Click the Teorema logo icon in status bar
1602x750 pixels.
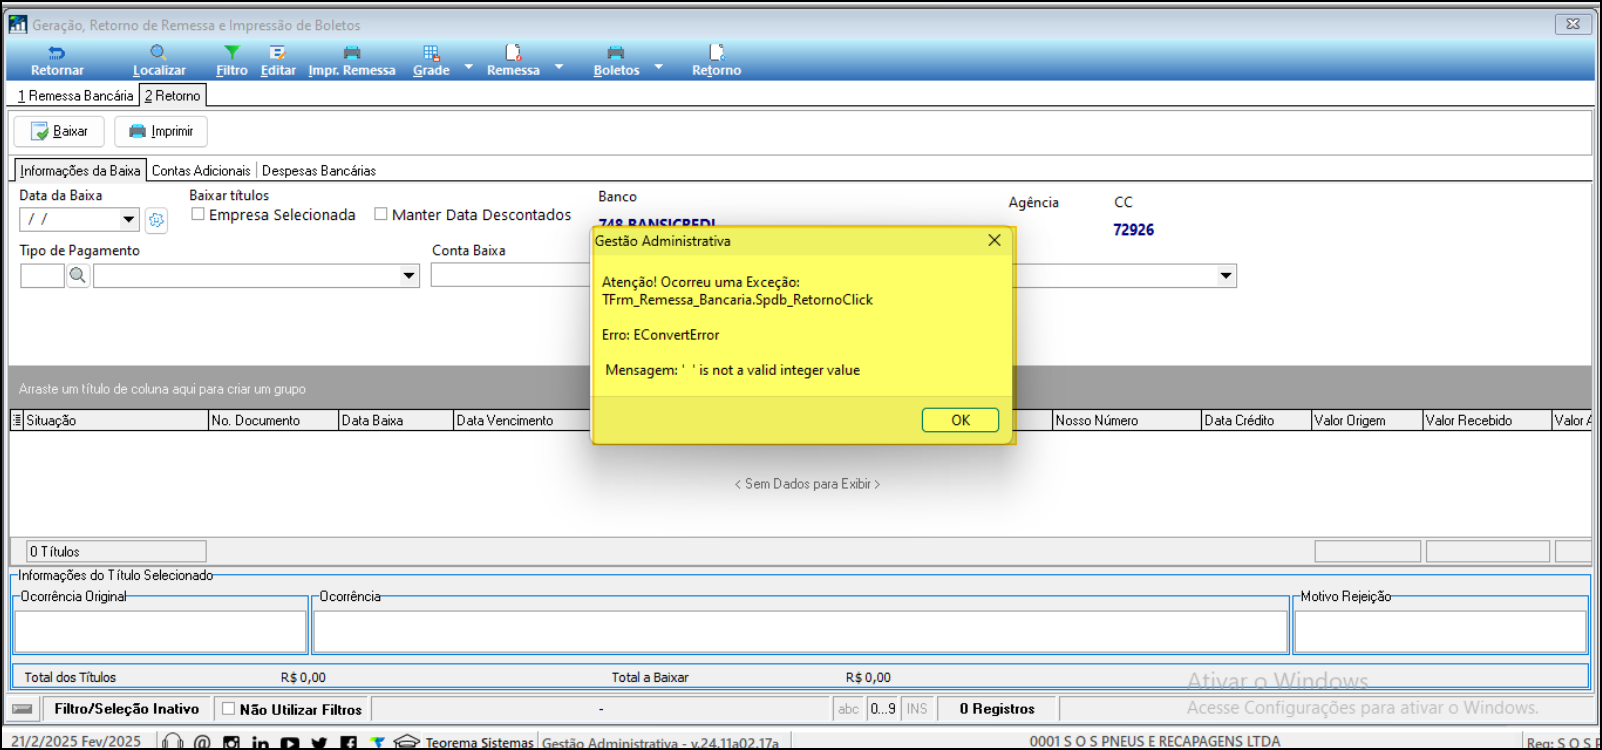377,742
